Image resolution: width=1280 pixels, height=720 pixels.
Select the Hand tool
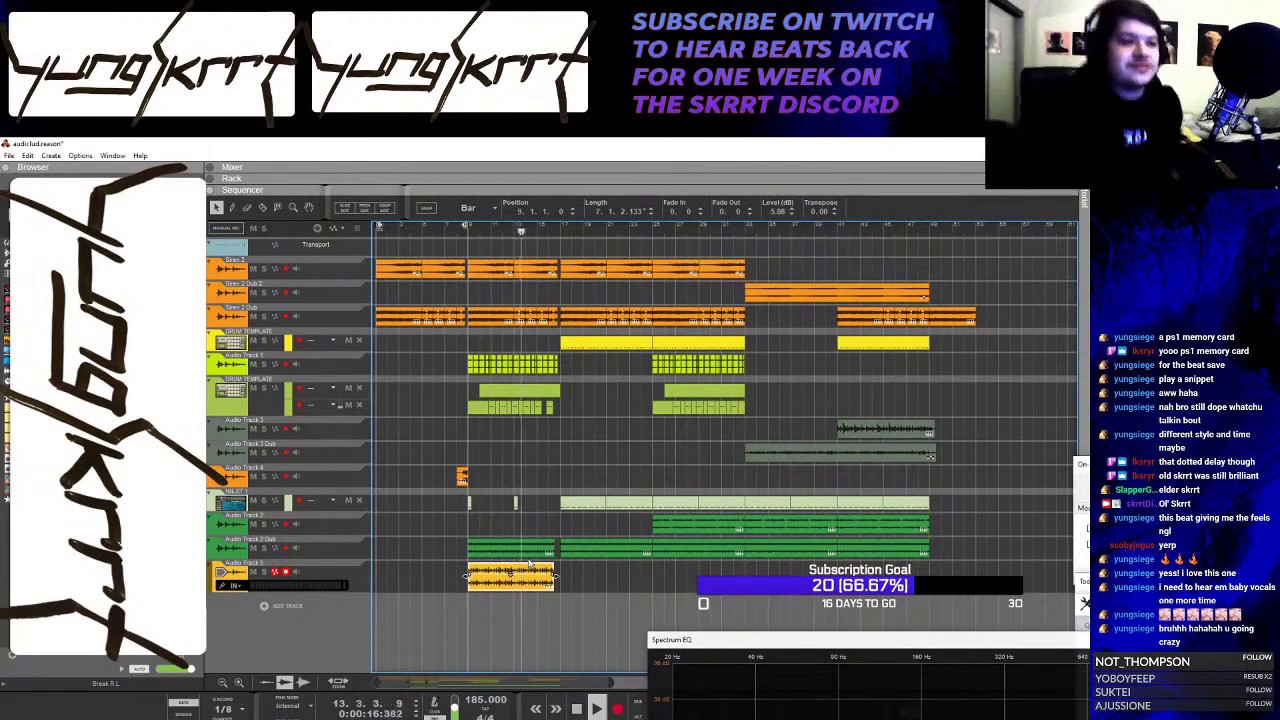point(308,208)
